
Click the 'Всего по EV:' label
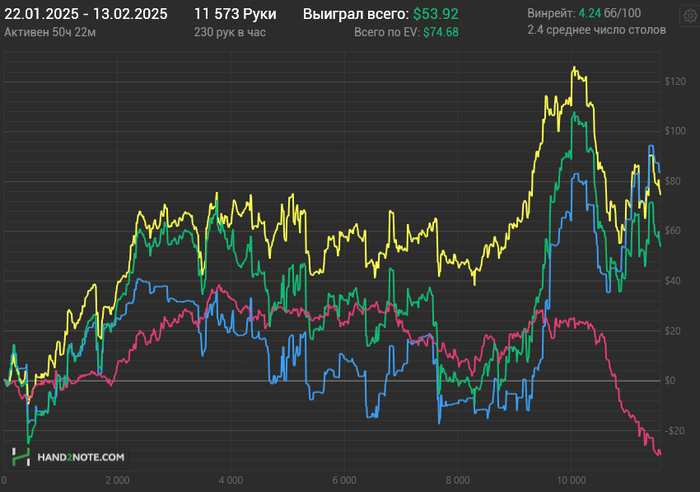tap(387, 33)
